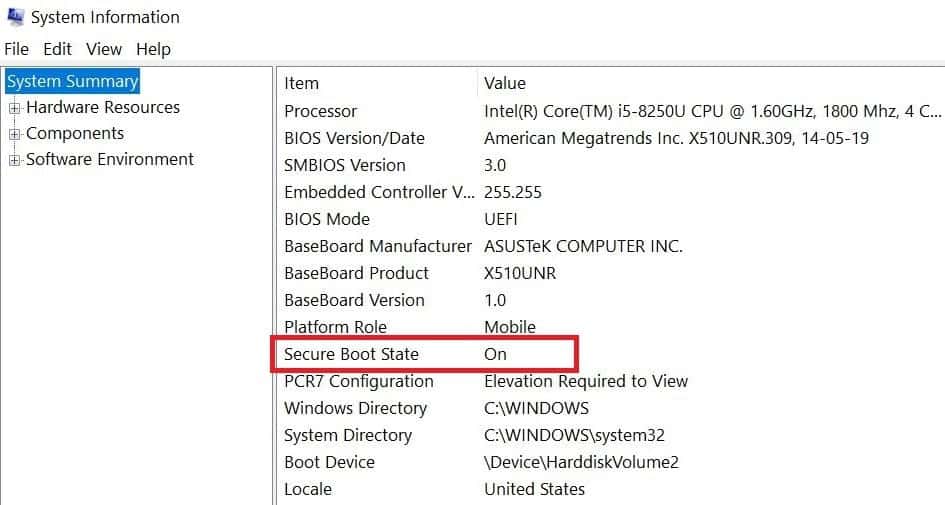
Task: Expand the Components tree node
Action: click(15, 134)
